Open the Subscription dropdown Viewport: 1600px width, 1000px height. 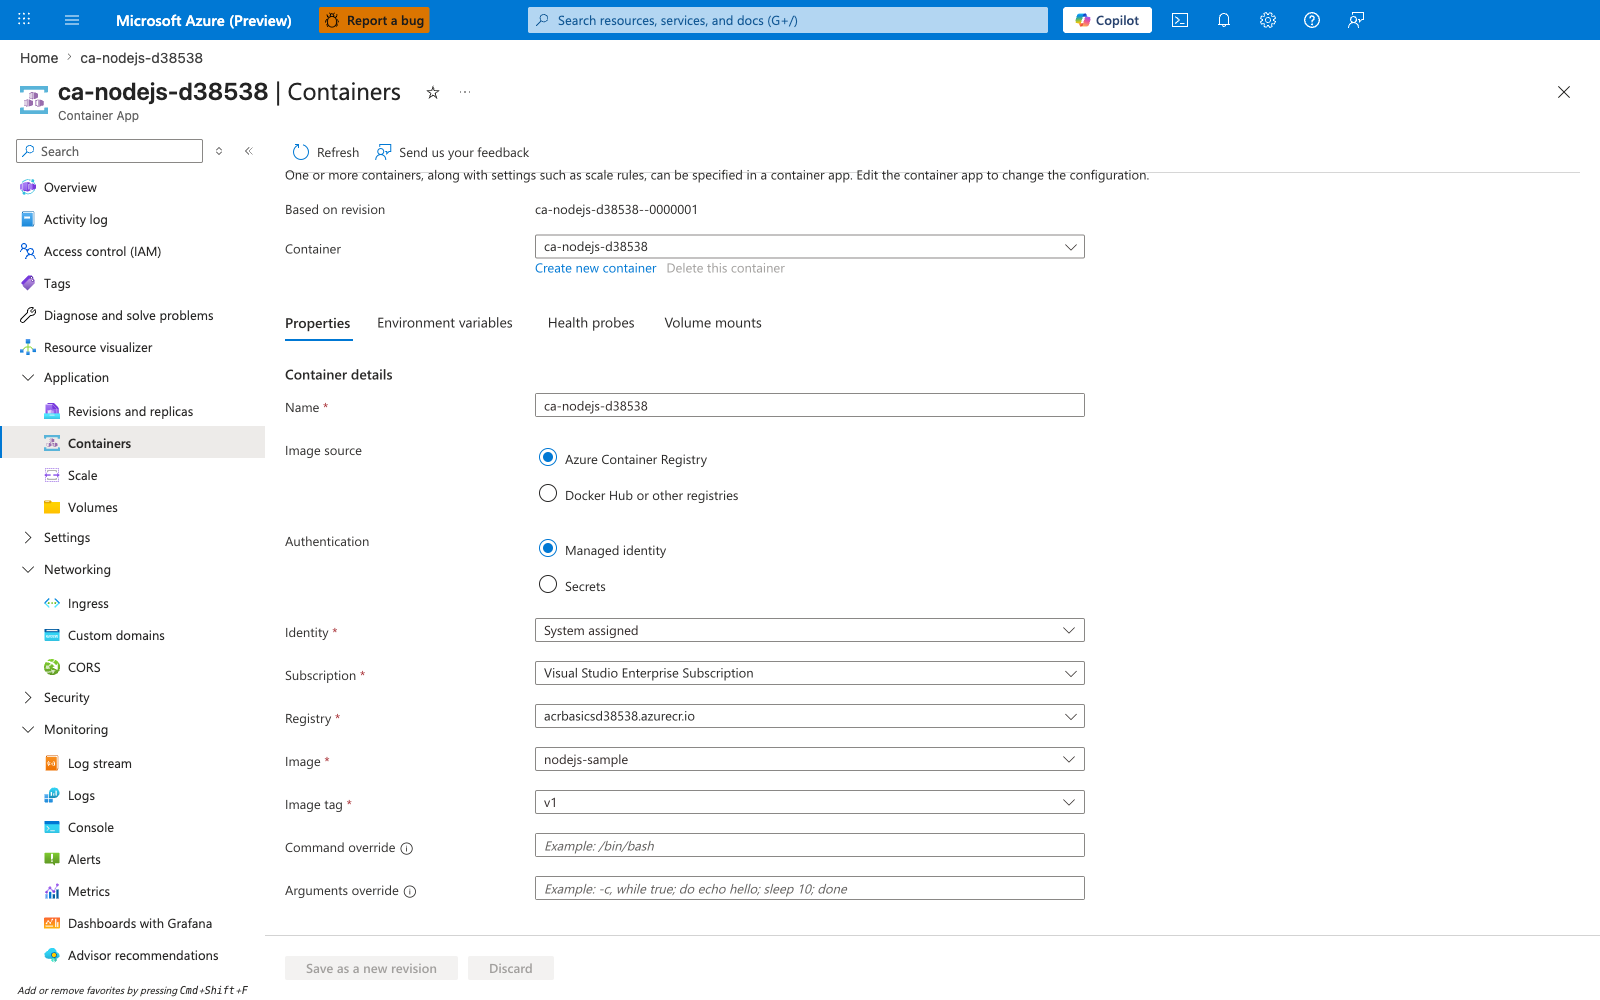coord(810,674)
